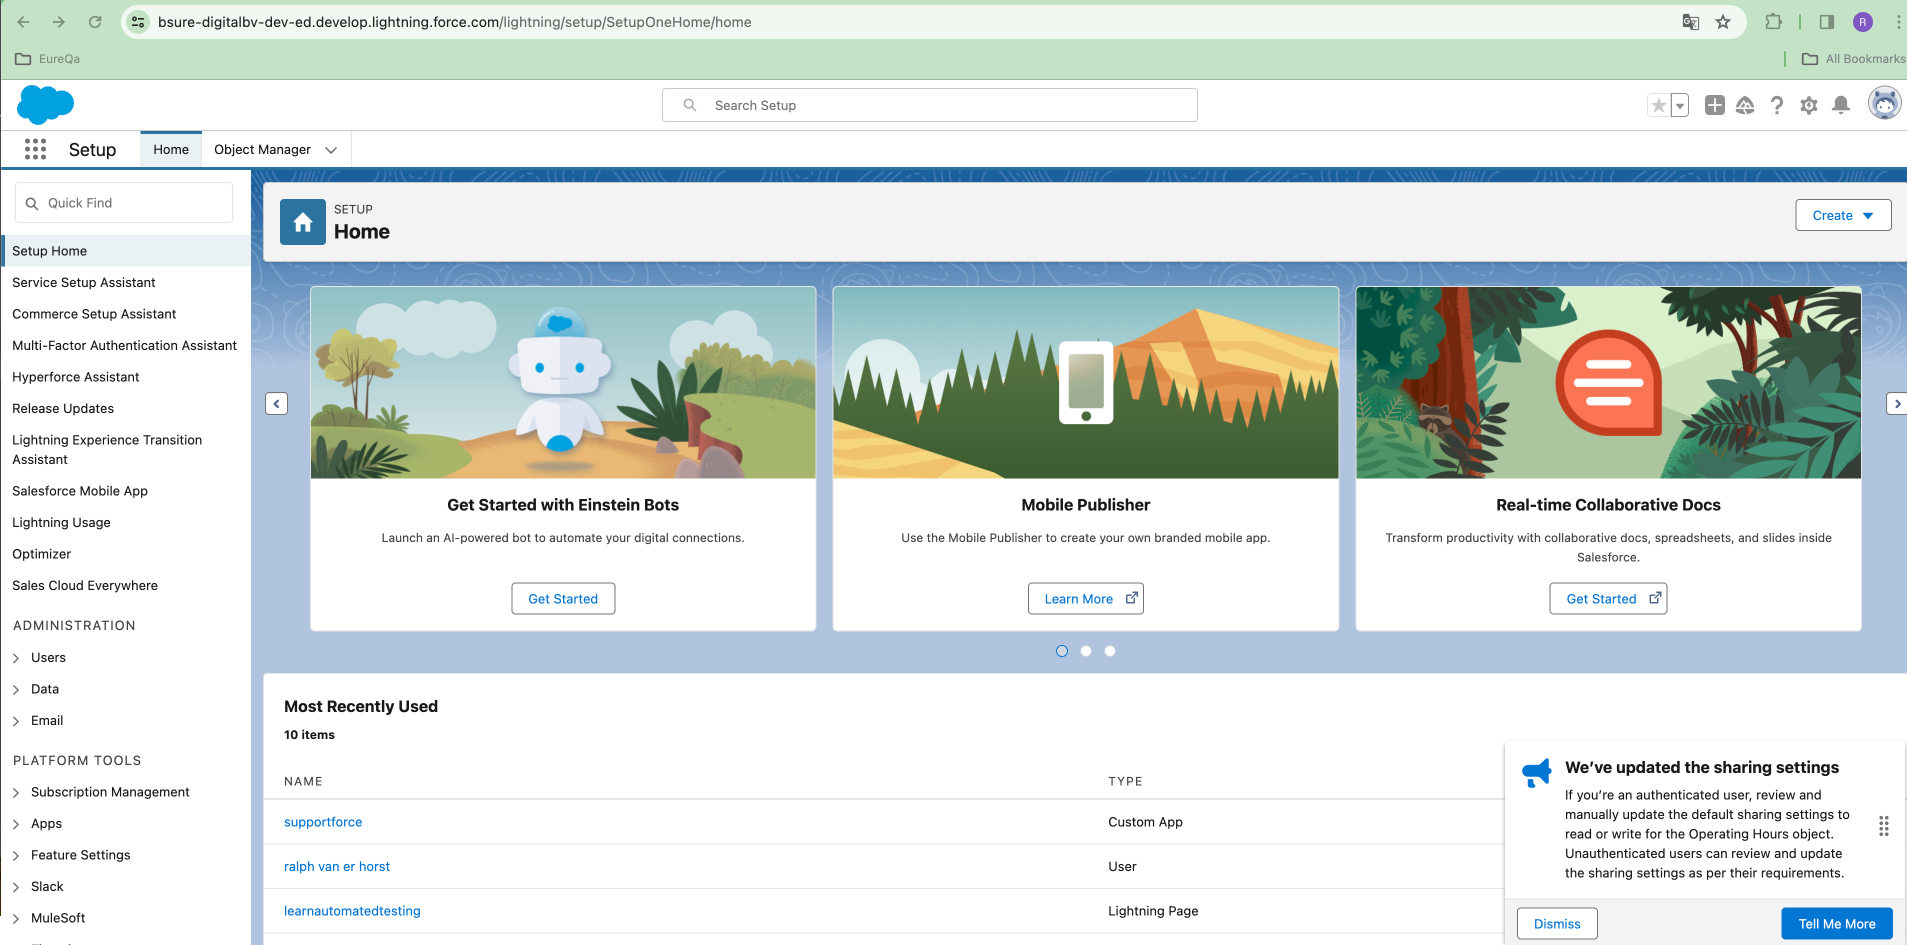
Task: Open the Object Manager tab dropdown chevron
Action: (331, 150)
